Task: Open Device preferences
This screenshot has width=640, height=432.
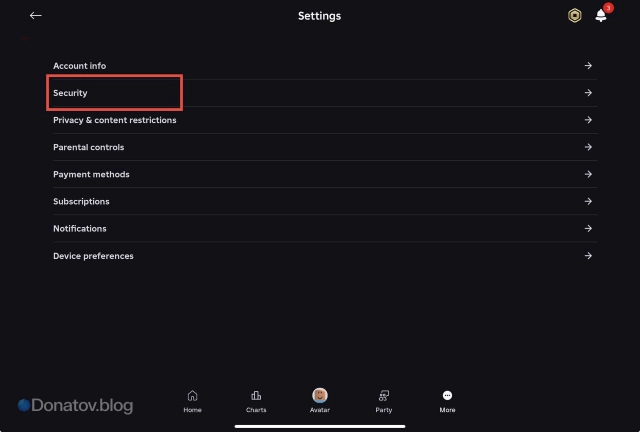Action: (93, 256)
